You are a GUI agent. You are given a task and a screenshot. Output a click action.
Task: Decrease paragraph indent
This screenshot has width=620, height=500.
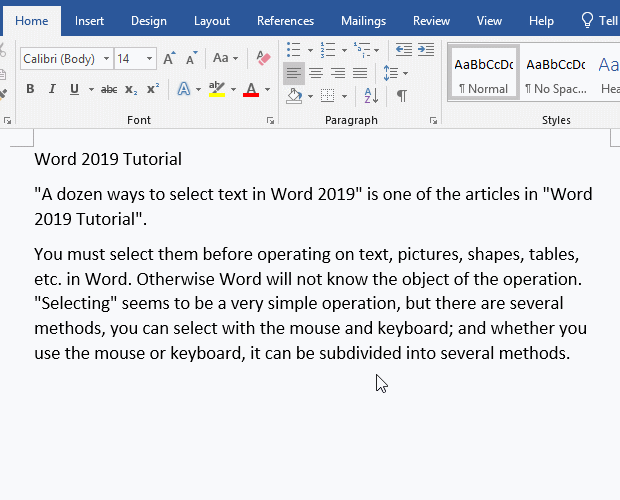click(404, 50)
